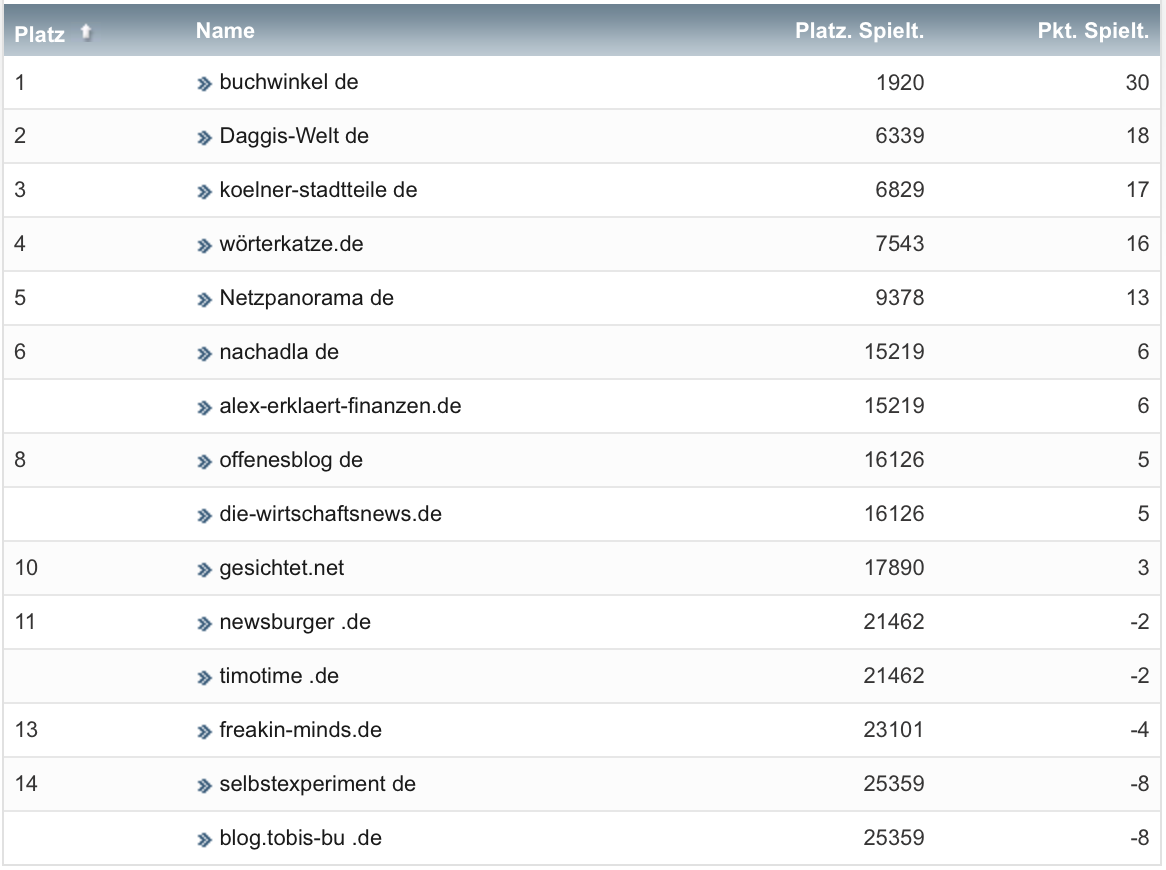Open the Netzpanorama de link
Image resolution: width=1166 pixels, height=870 pixels.
point(306,298)
